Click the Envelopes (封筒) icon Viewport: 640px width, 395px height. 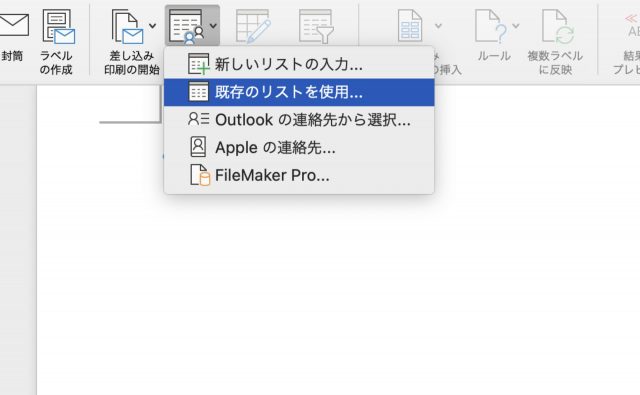pos(14,24)
